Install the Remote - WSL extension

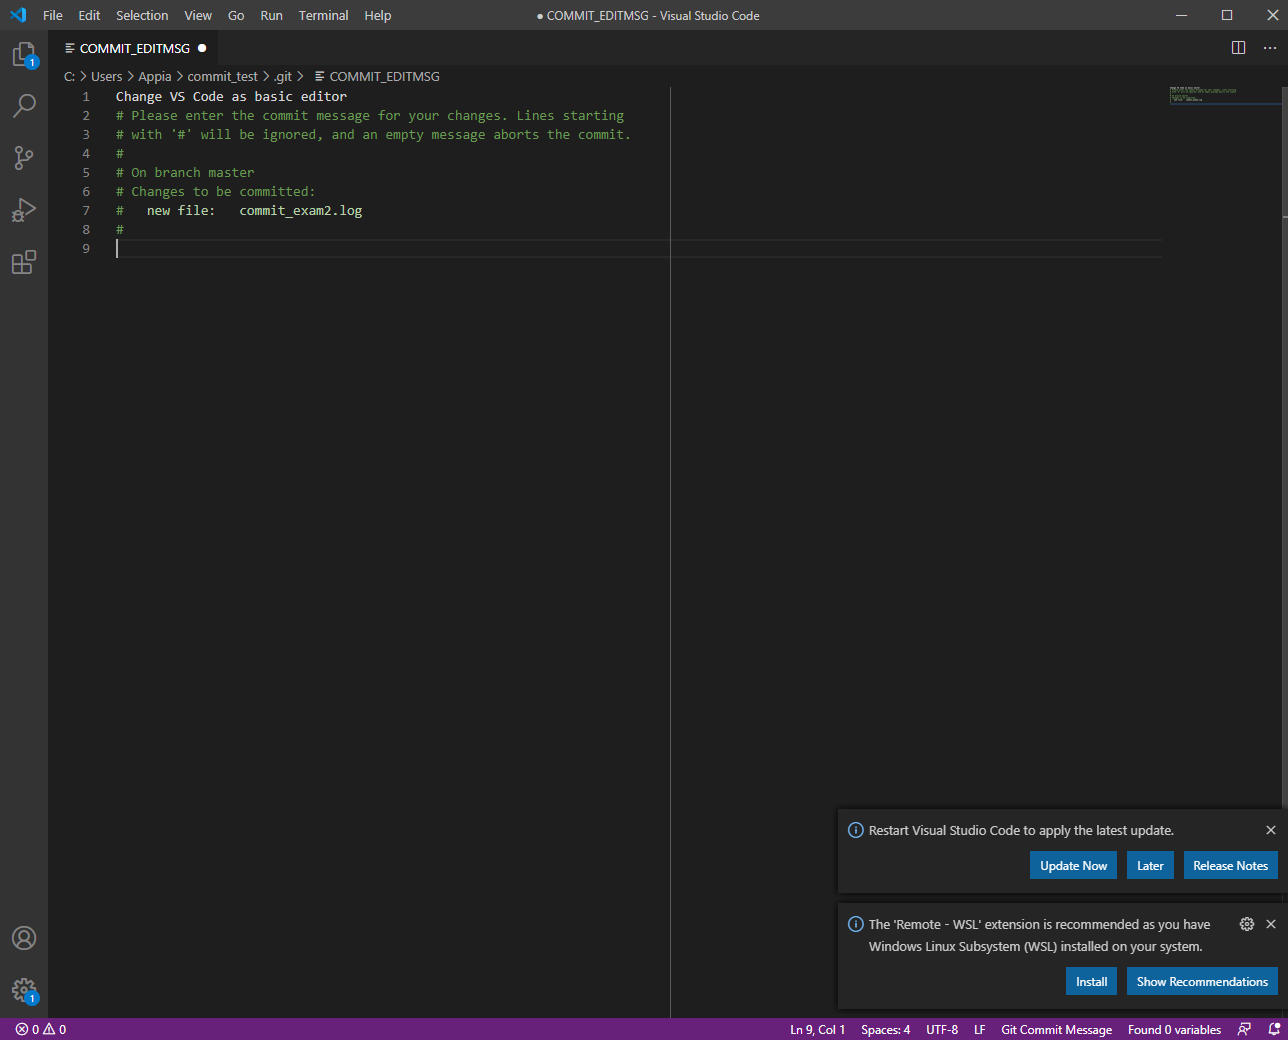click(x=1091, y=982)
